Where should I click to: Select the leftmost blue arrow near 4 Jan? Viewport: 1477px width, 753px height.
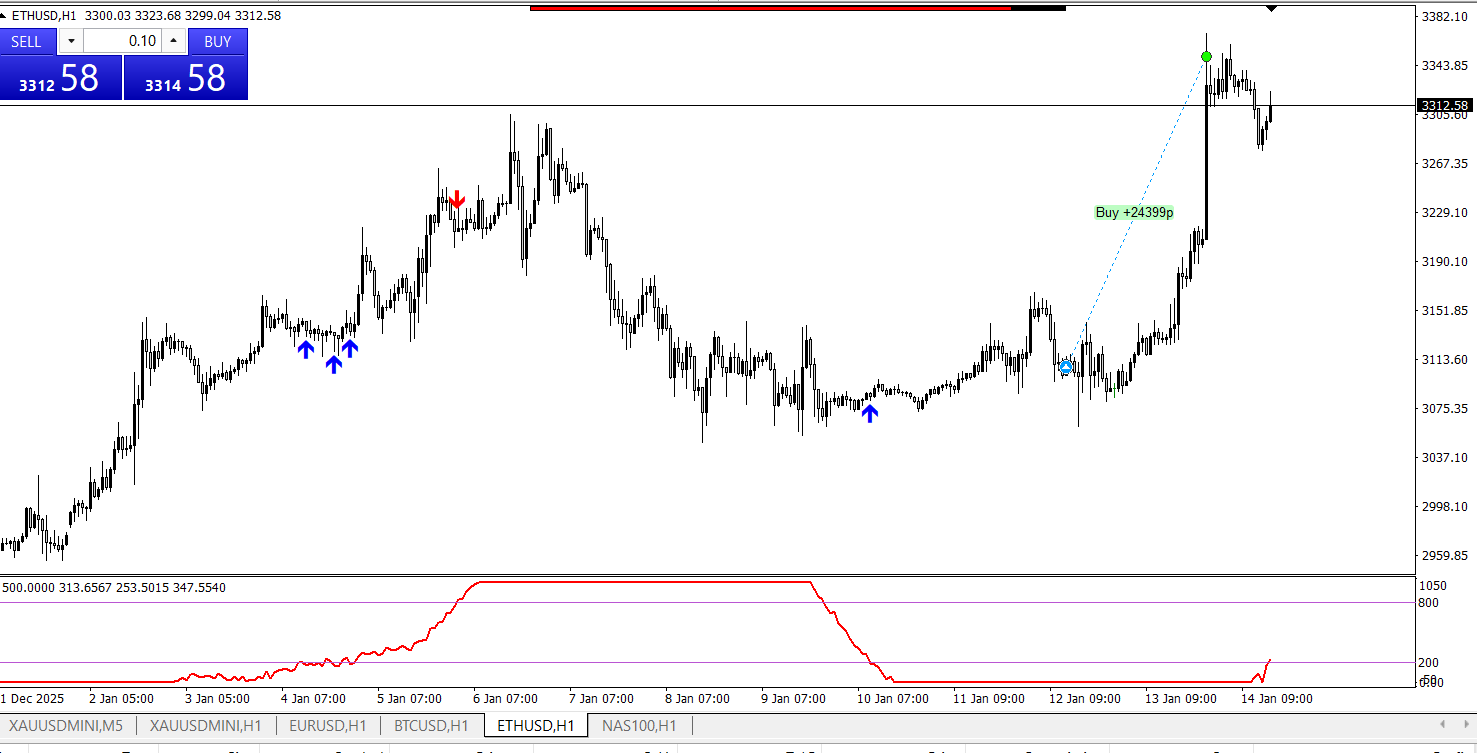pos(305,348)
